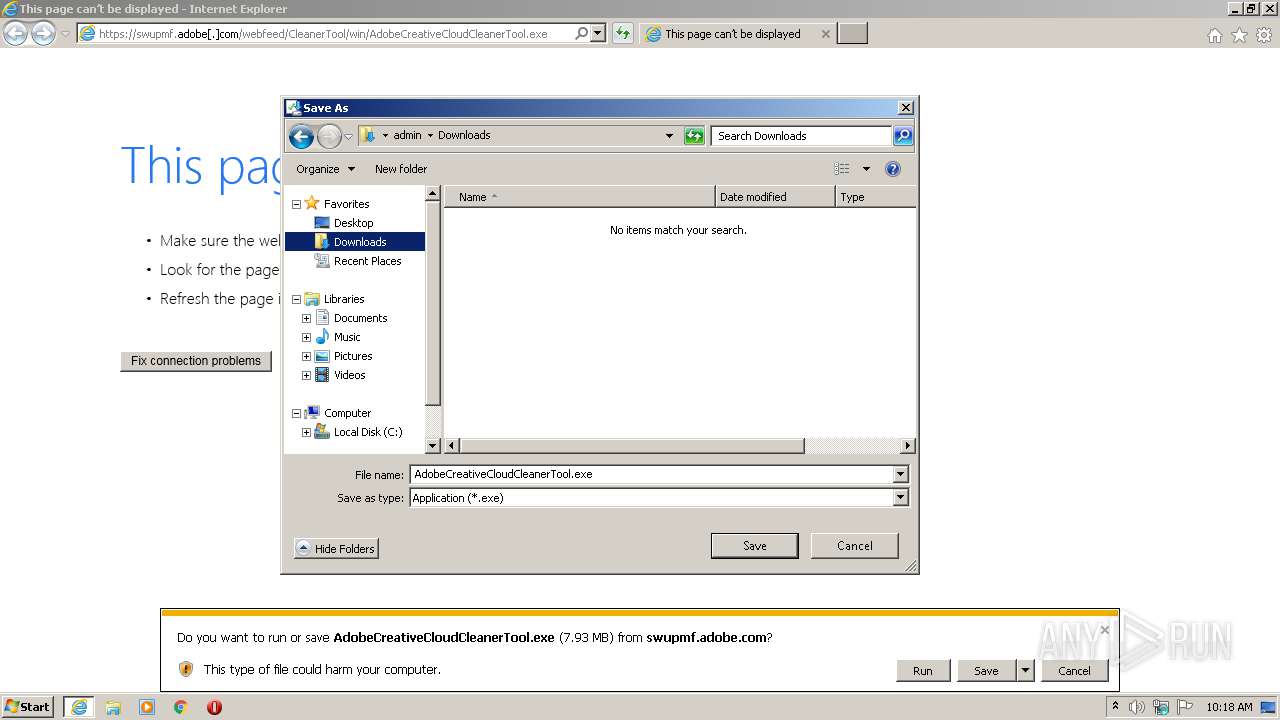
Task: Click Run in download notification bar
Action: tap(922, 671)
